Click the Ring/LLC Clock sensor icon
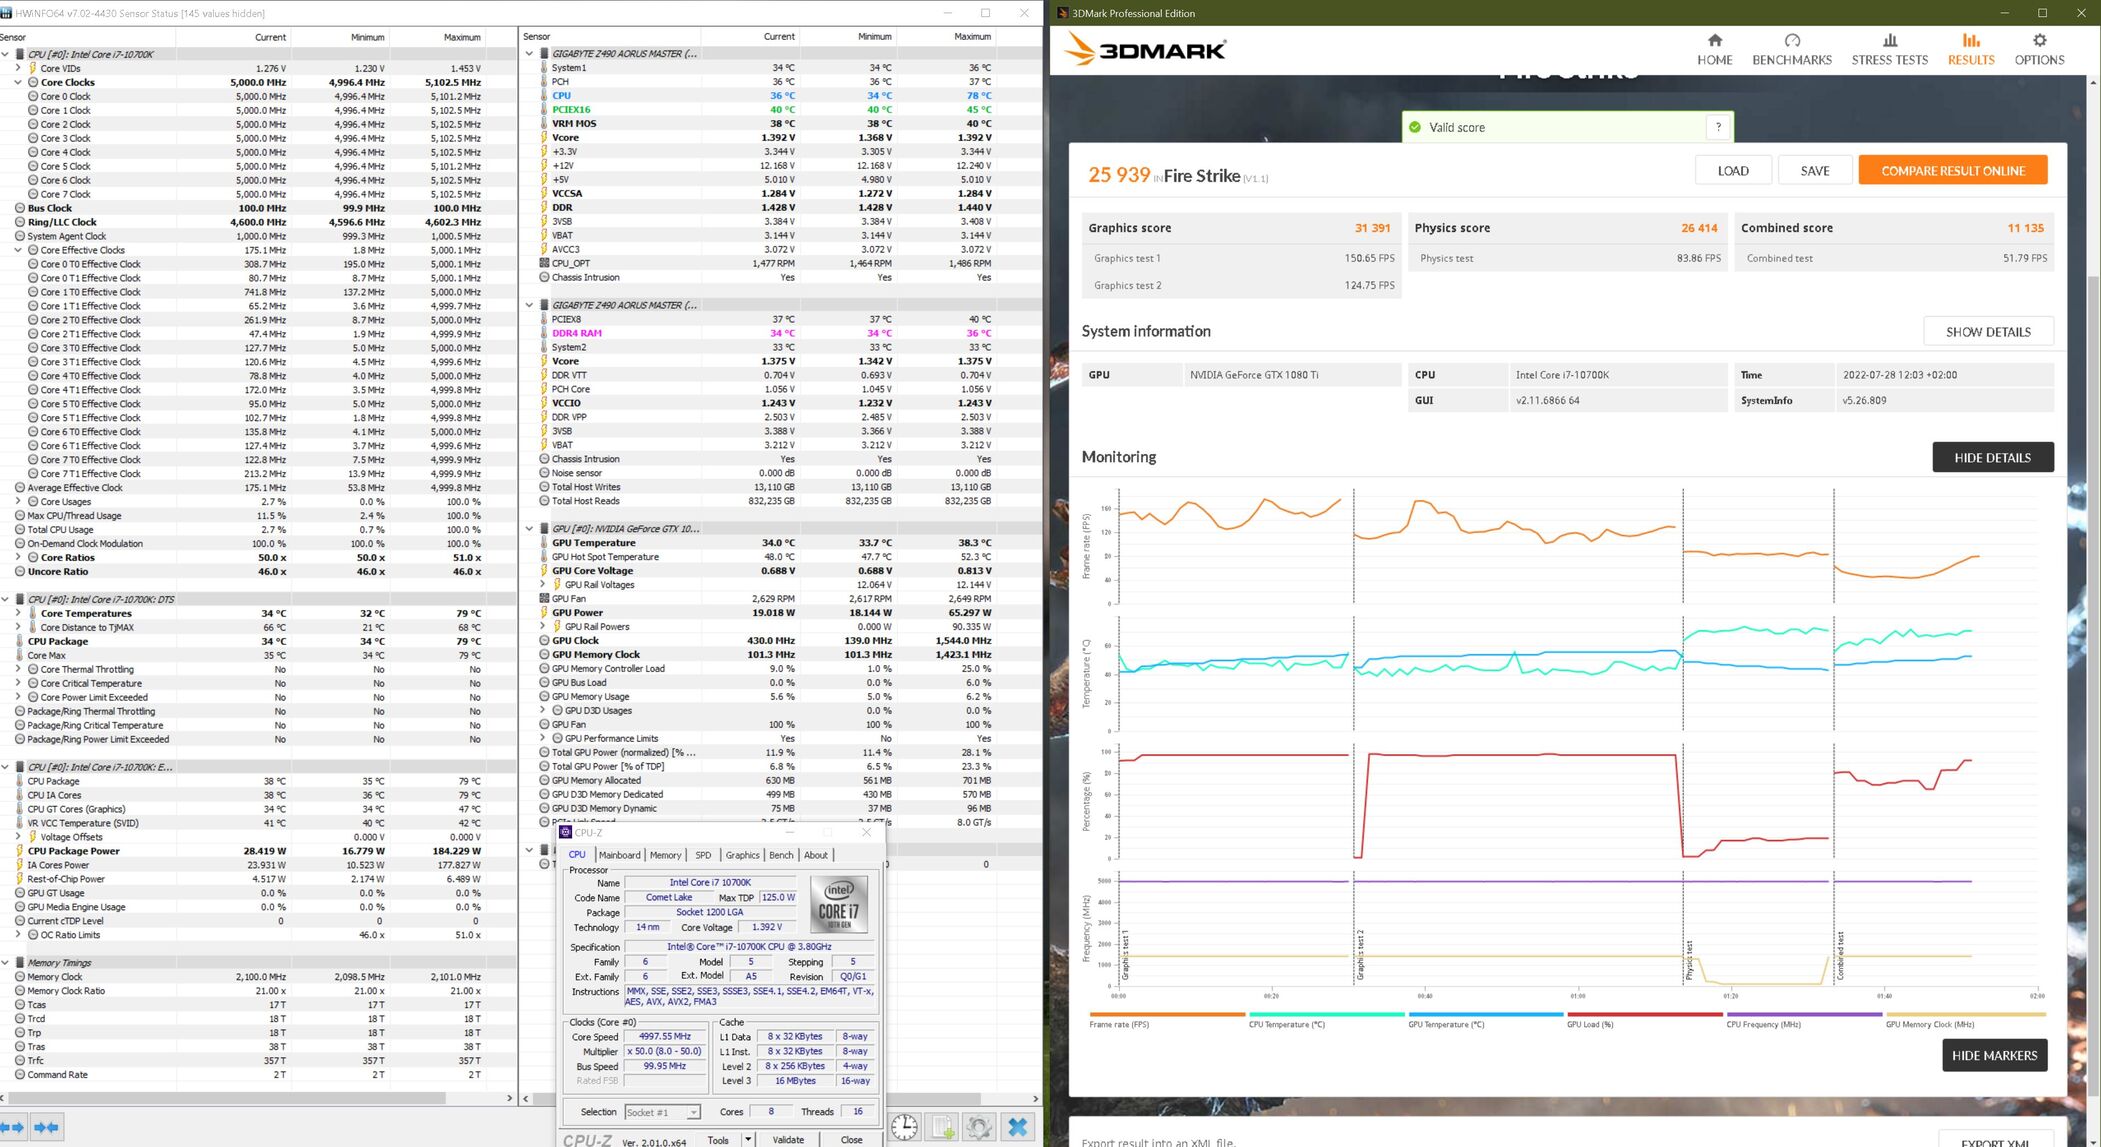 (x=20, y=222)
